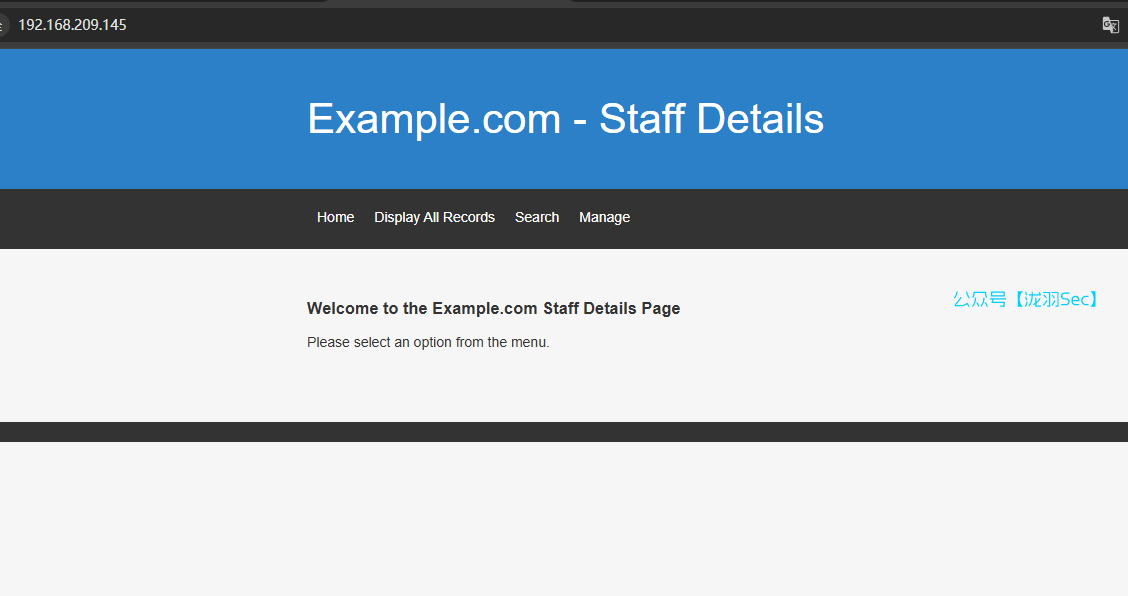Click empty address bar space right of the URL
Image resolution: width=1128 pixels, height=596 pixels.
[600, 25]
